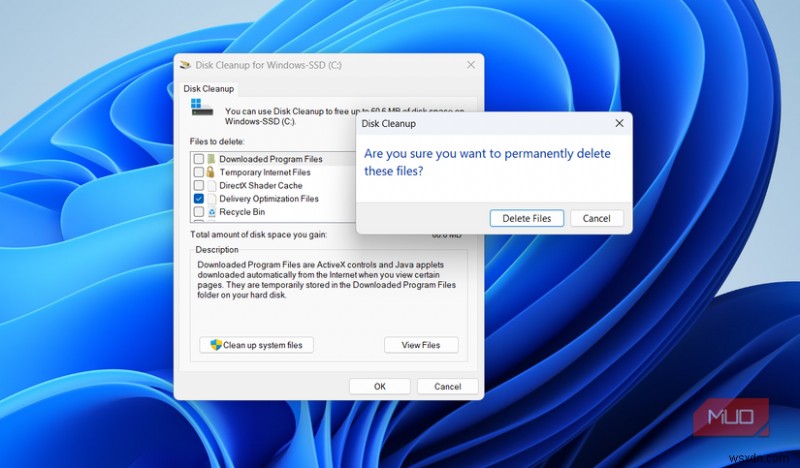
Task: Click the Description group label
Action: pyautogui.click(x=217, y=250)
